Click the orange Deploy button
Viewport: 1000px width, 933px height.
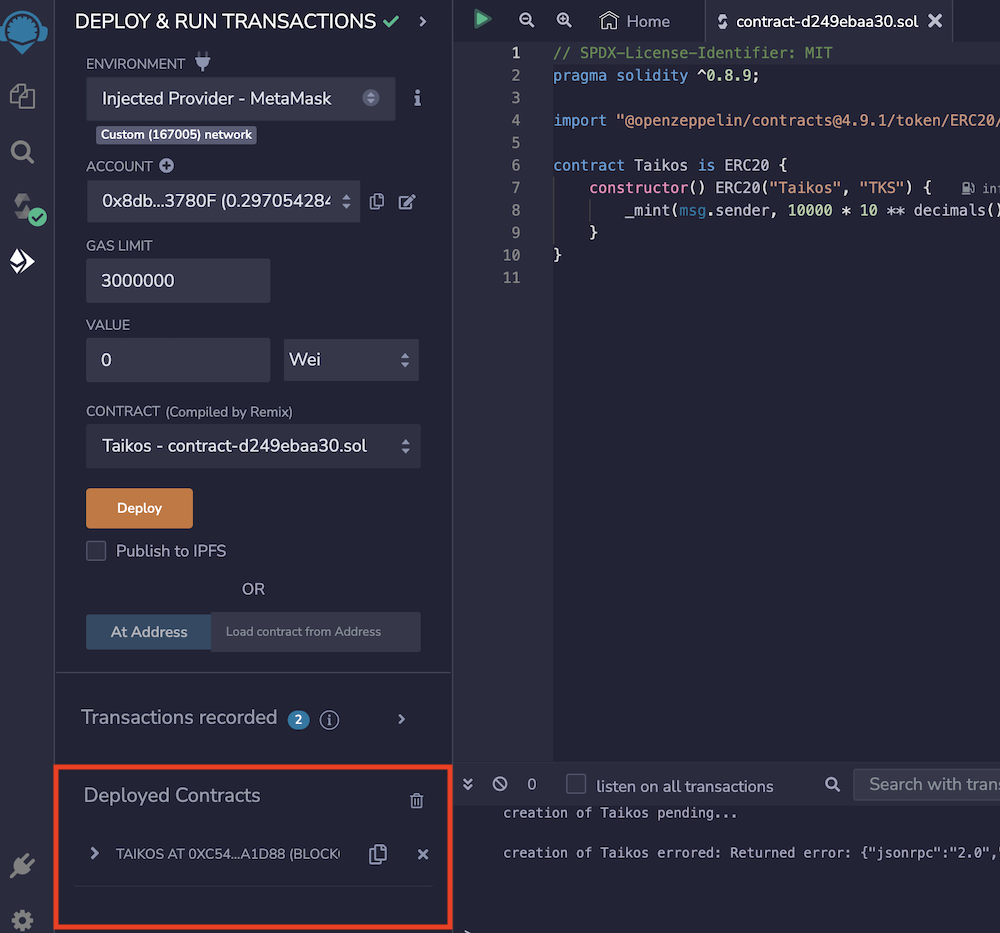pos(139,508)
